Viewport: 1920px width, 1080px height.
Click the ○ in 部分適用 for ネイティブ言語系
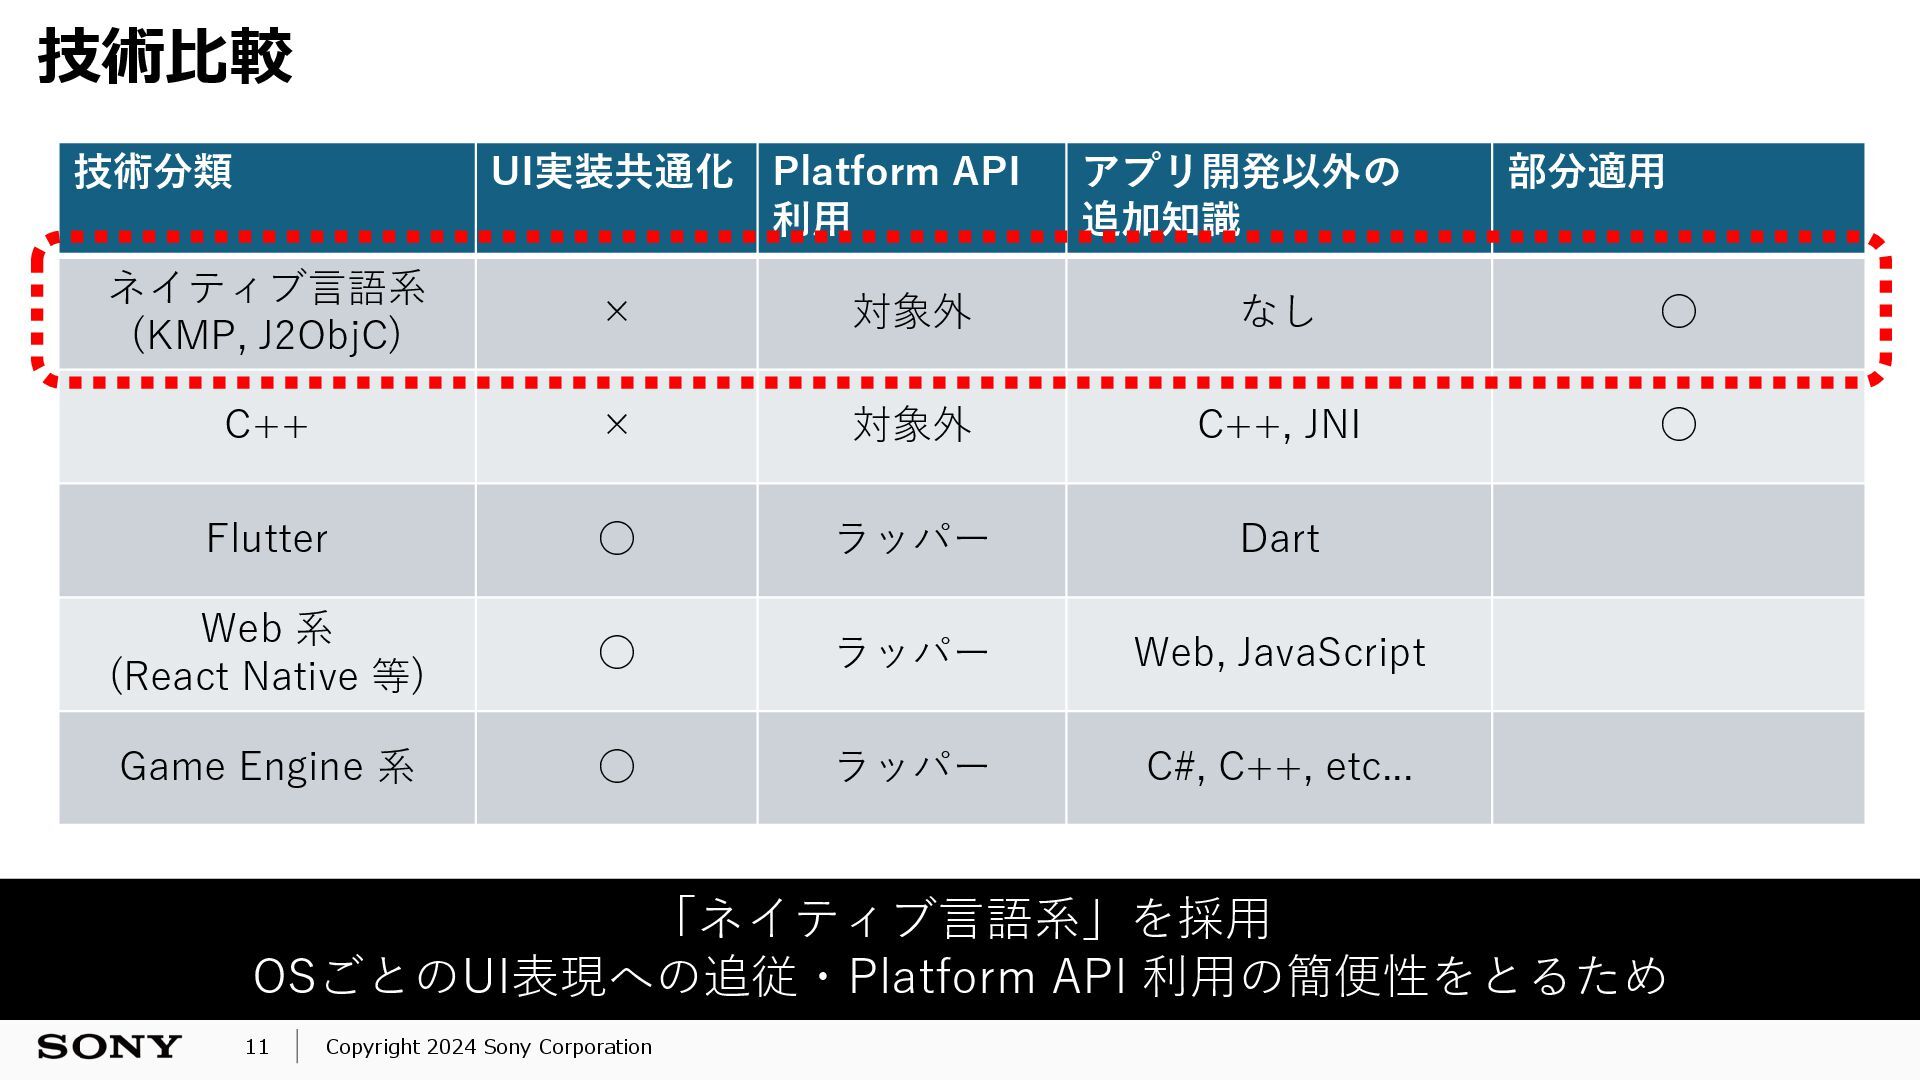click(x=1679, y=312)
